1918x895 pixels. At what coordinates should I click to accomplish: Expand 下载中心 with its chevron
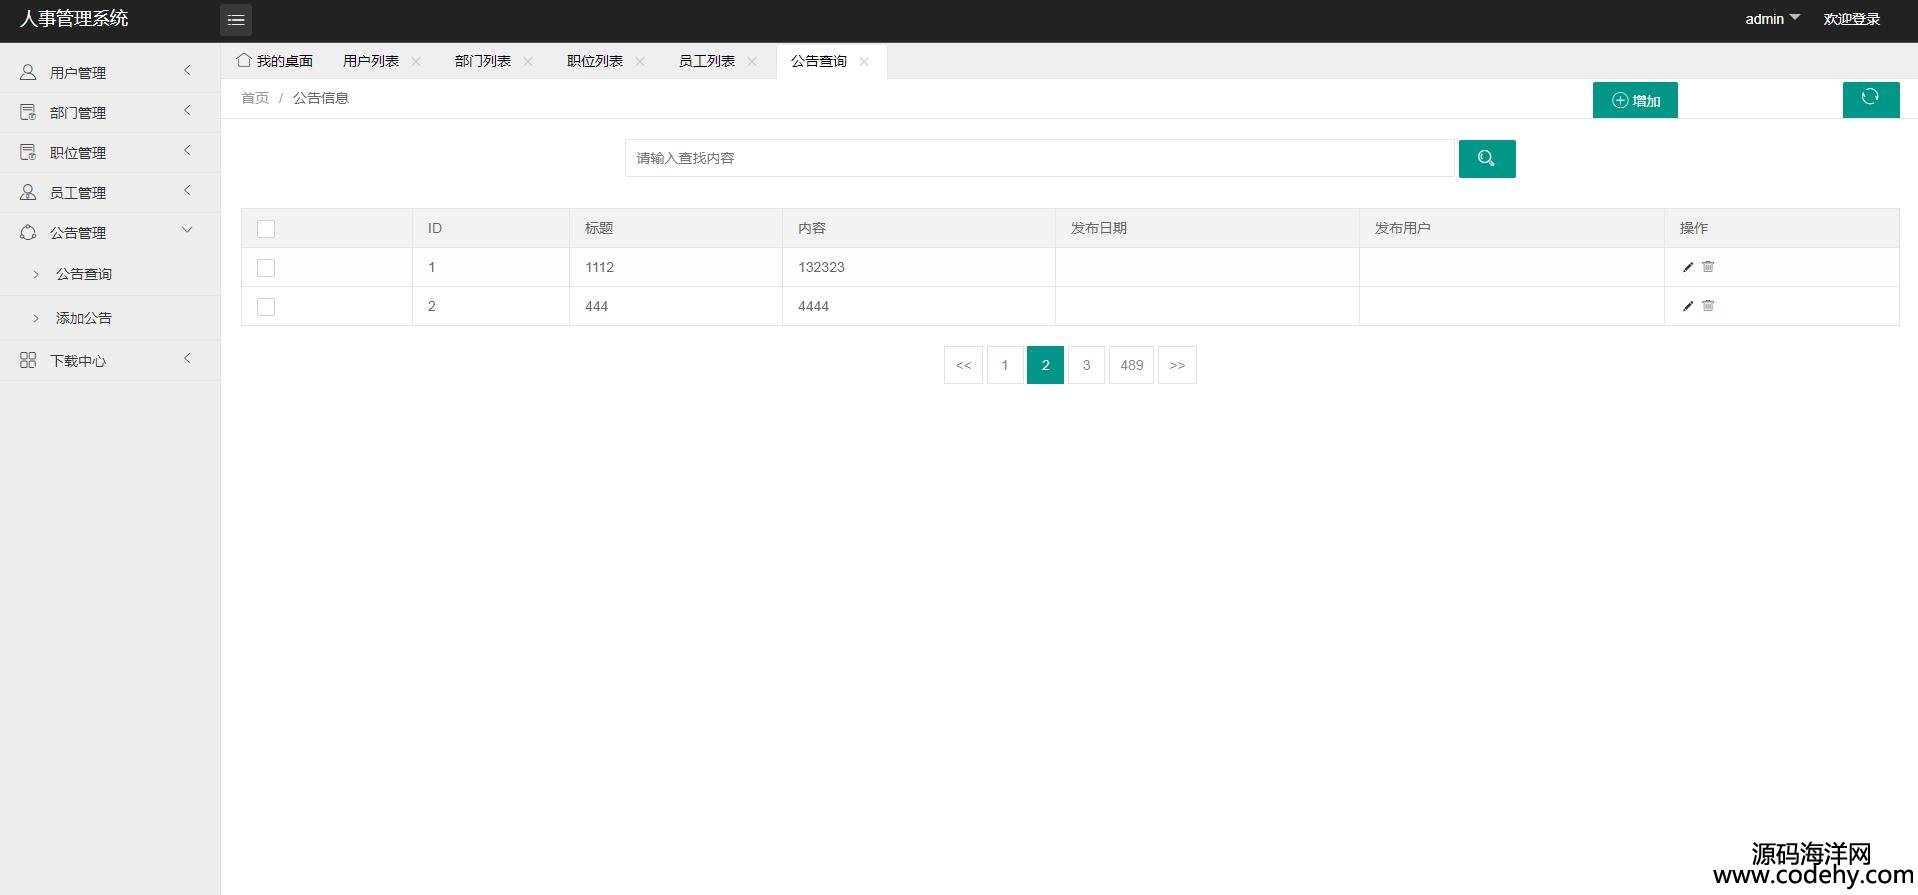point(187,359)
